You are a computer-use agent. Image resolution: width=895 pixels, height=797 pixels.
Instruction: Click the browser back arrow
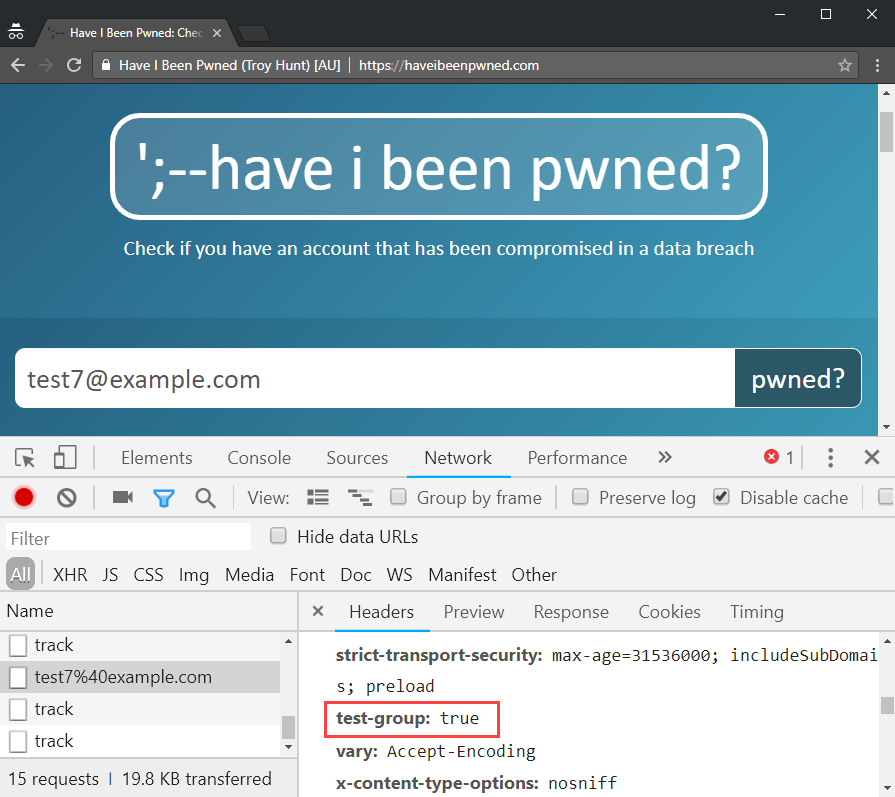pyautogui.click(x=18, y=65)
